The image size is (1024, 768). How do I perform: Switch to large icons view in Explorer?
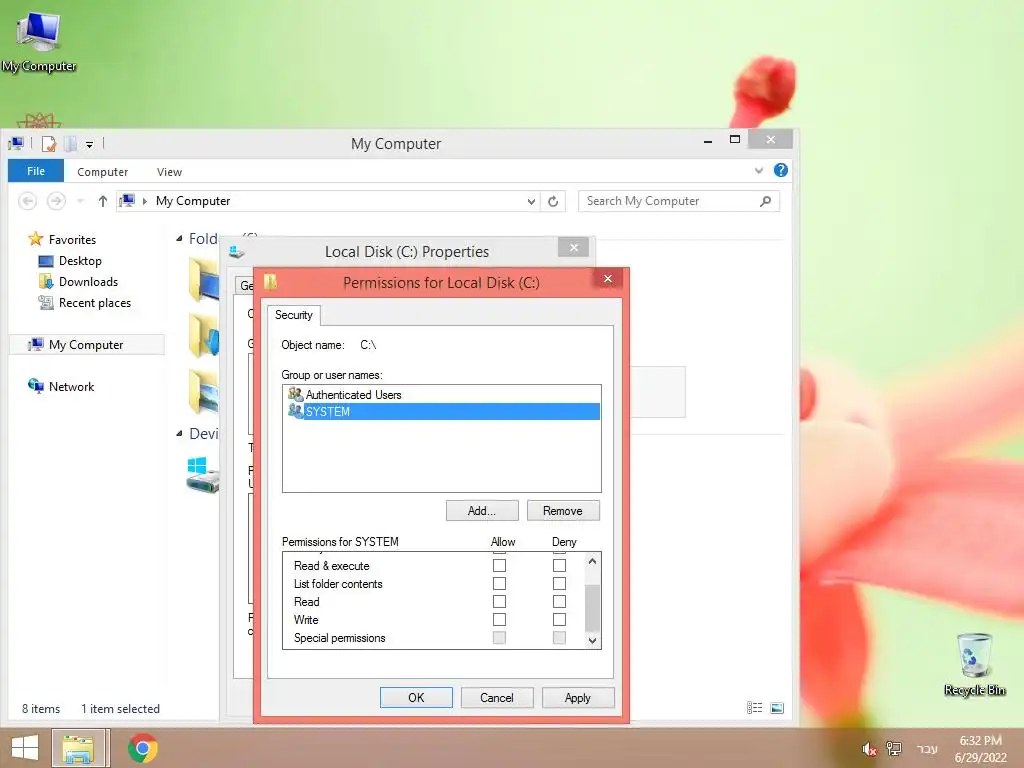pyautogui.click(x=776, y=708)
